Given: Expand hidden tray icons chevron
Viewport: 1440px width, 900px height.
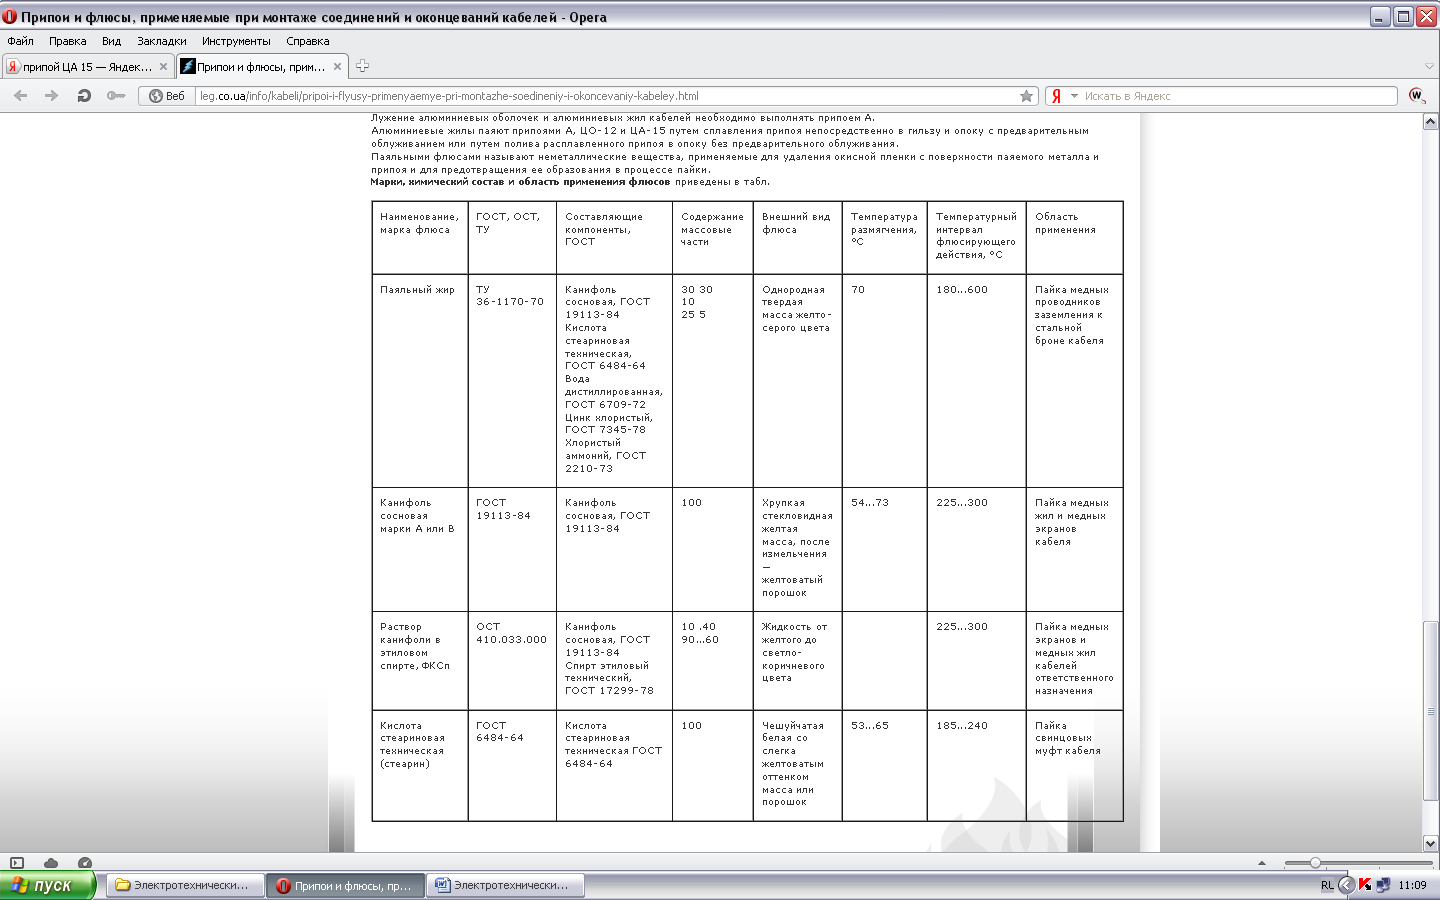Looking at the screenshot, I should point(1347,885).
